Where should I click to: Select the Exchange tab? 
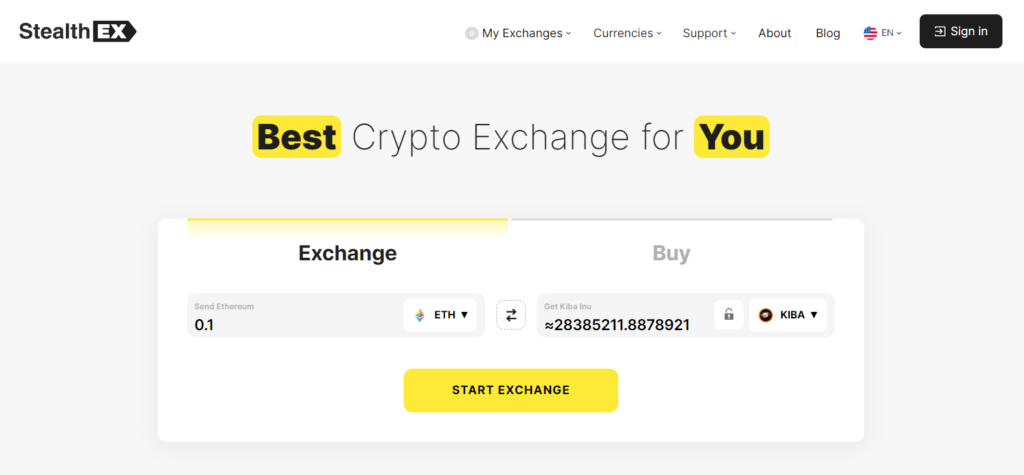coord(347,253)
